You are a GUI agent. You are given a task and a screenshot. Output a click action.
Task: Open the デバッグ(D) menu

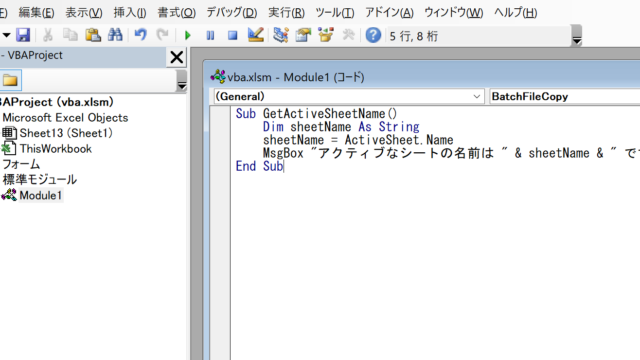click(231, 13)
